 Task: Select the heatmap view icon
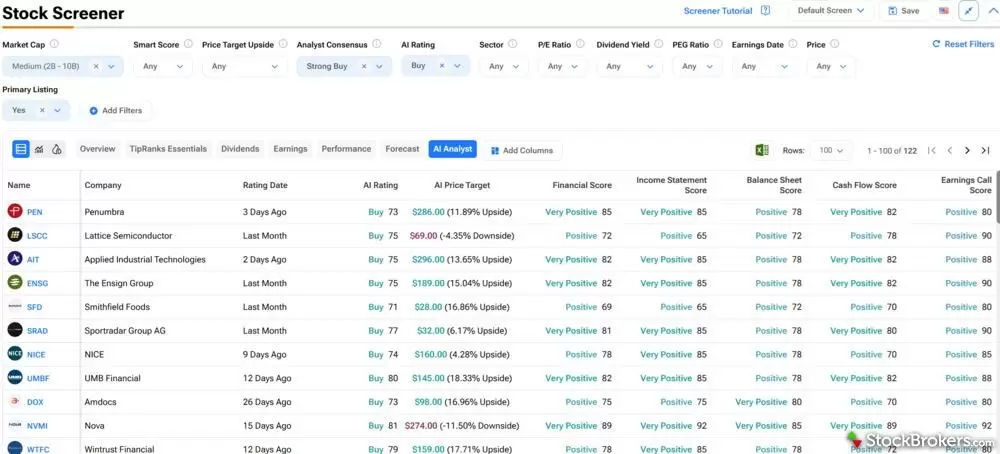pos(57,149)
